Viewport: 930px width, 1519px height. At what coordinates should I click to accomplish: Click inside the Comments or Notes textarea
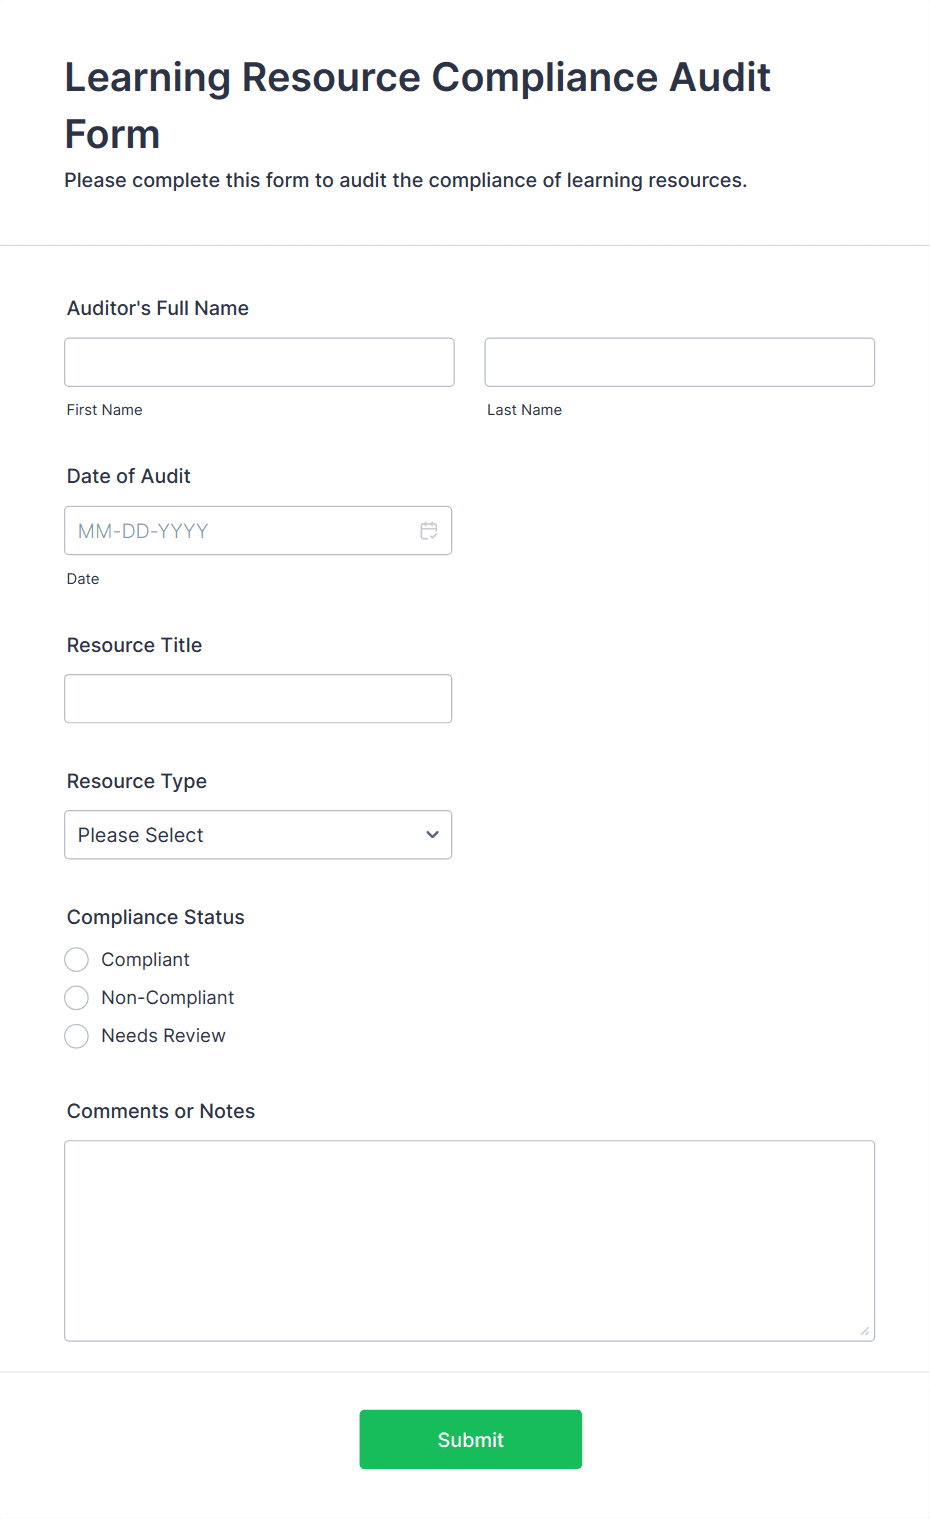pyautogui.click(x=469, y=1240)
